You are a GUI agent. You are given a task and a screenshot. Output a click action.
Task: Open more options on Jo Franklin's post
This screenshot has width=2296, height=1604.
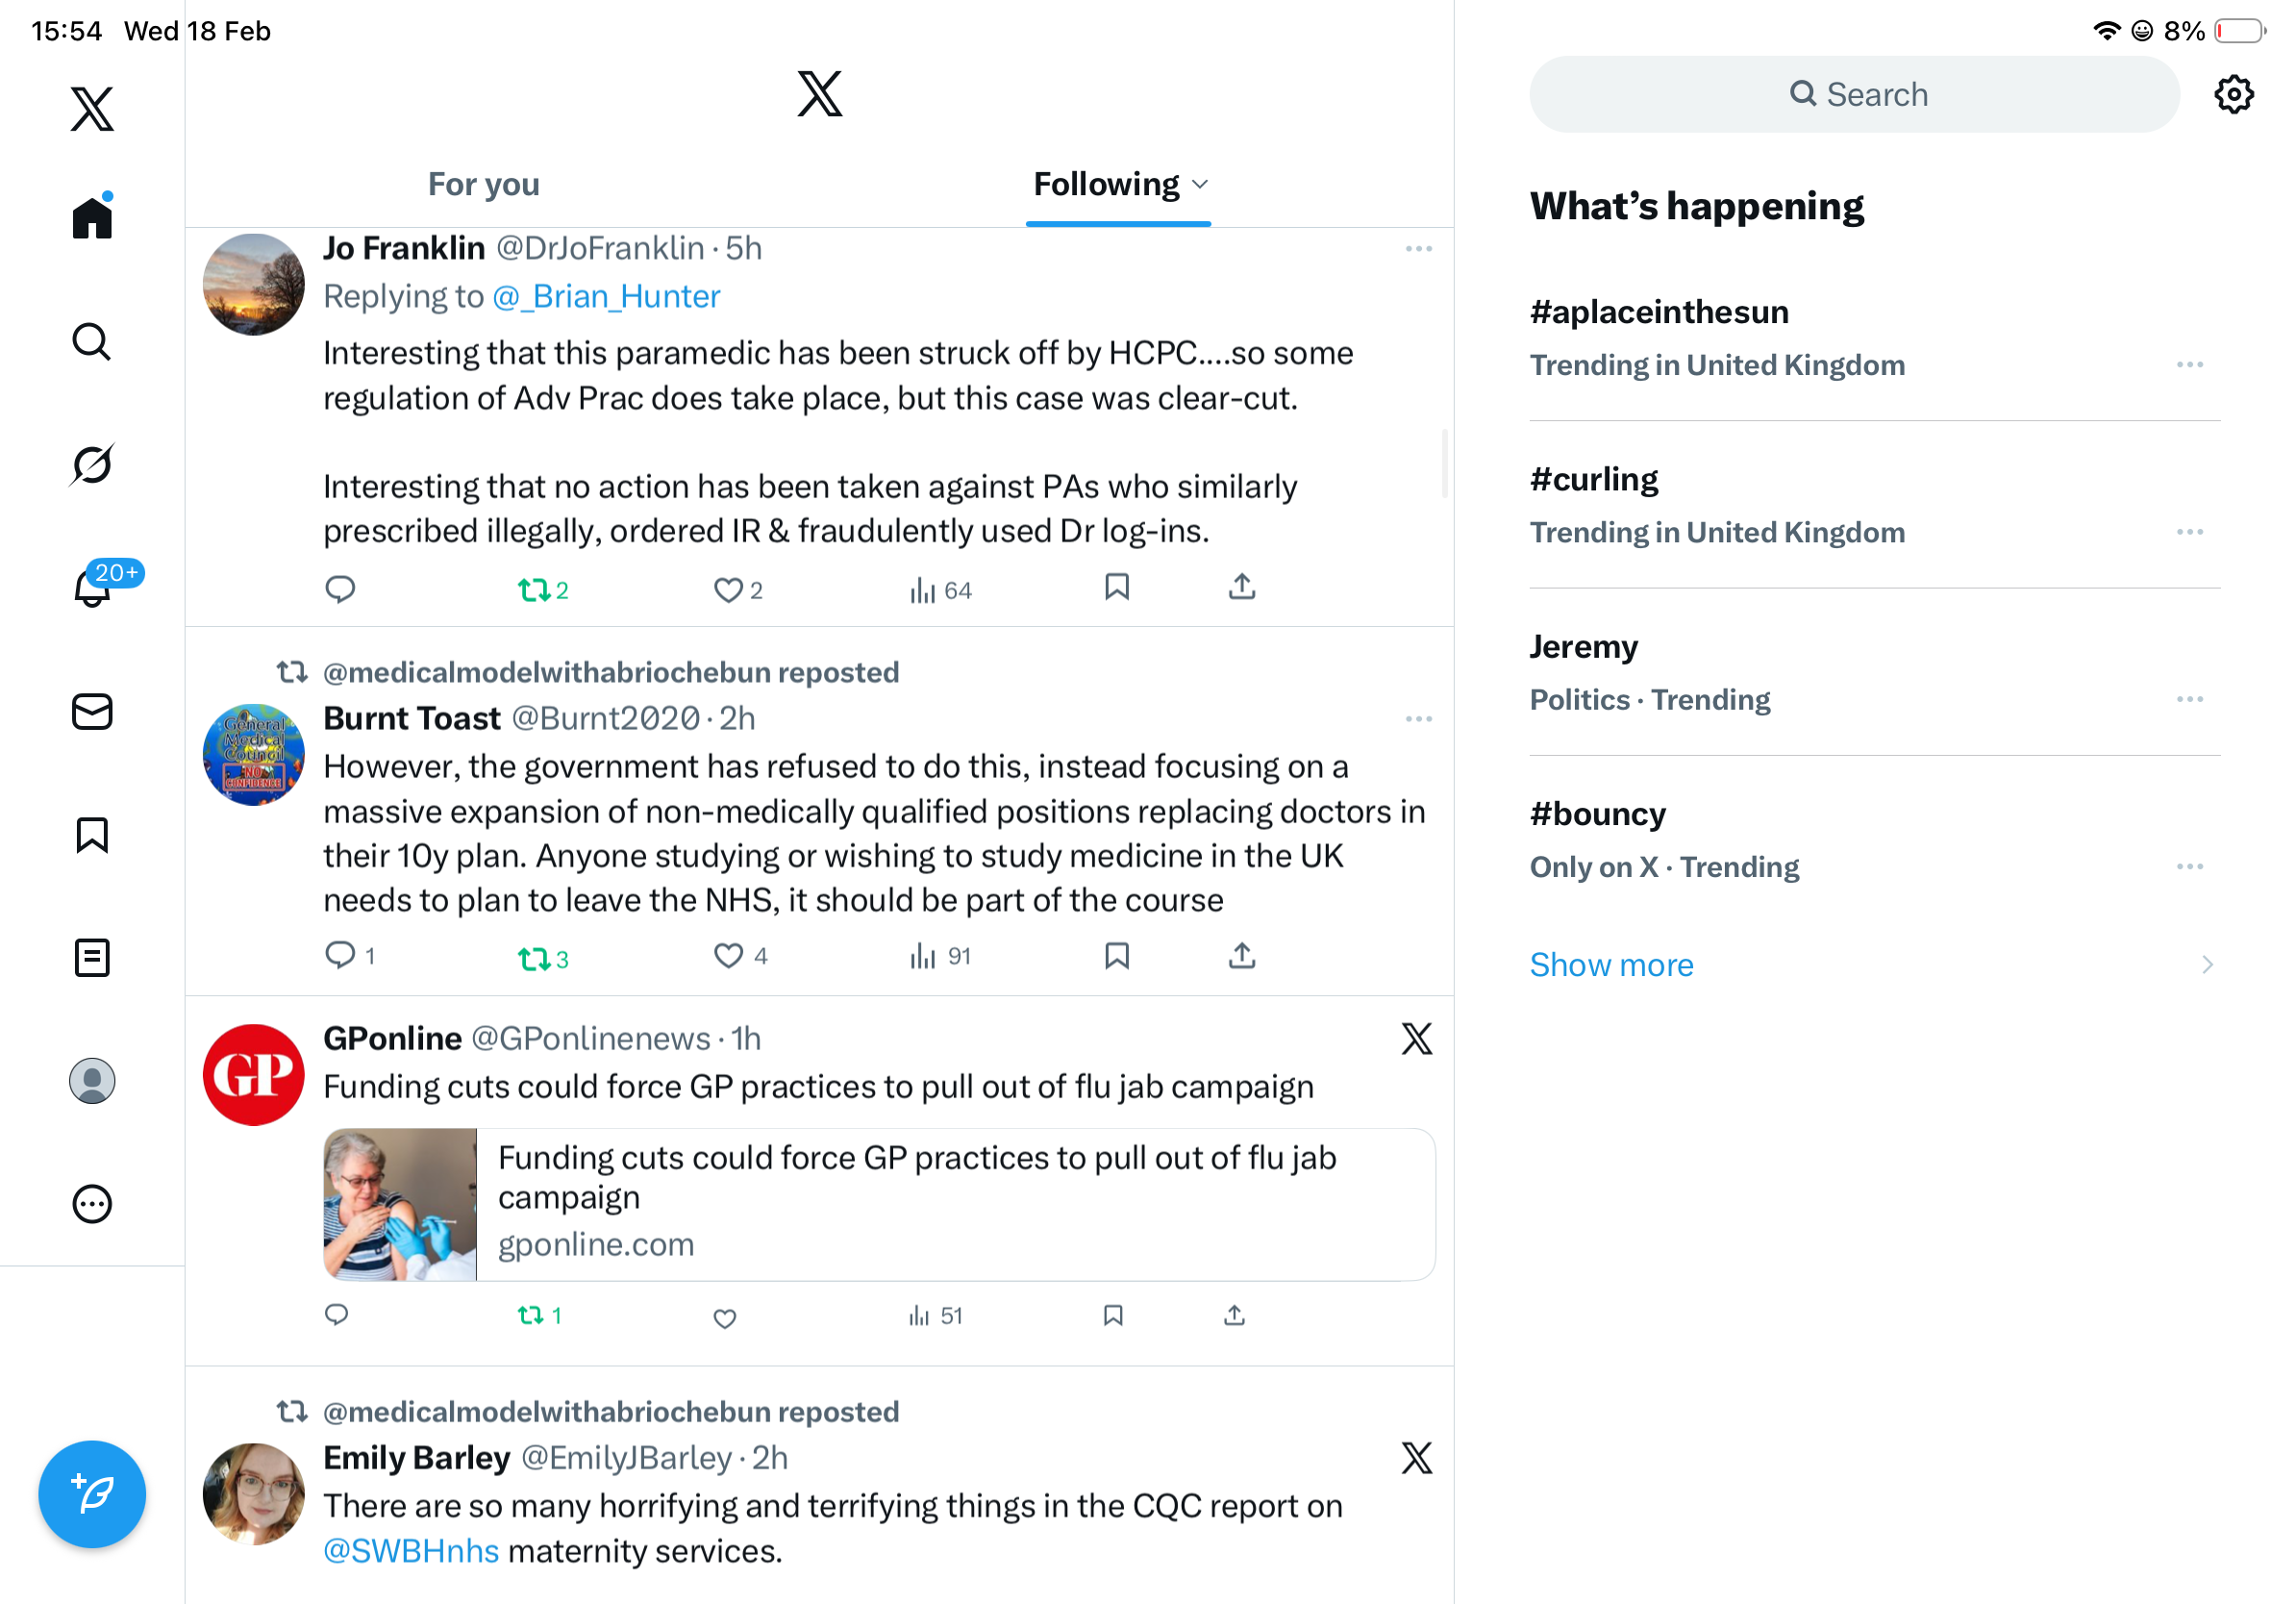coord(1418,248)
